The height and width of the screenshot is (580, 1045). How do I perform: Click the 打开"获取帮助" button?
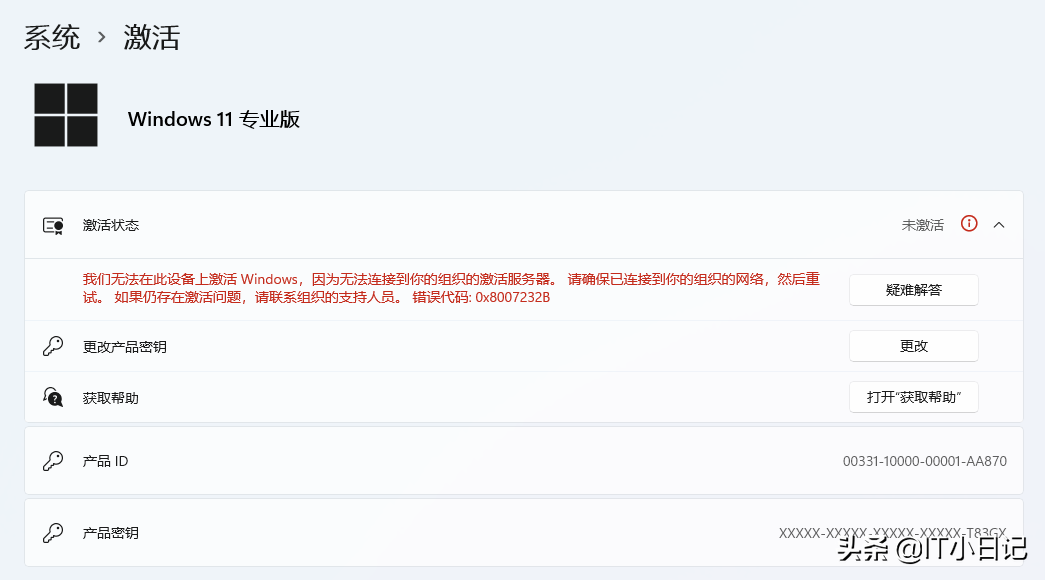(x=914, y=397)
